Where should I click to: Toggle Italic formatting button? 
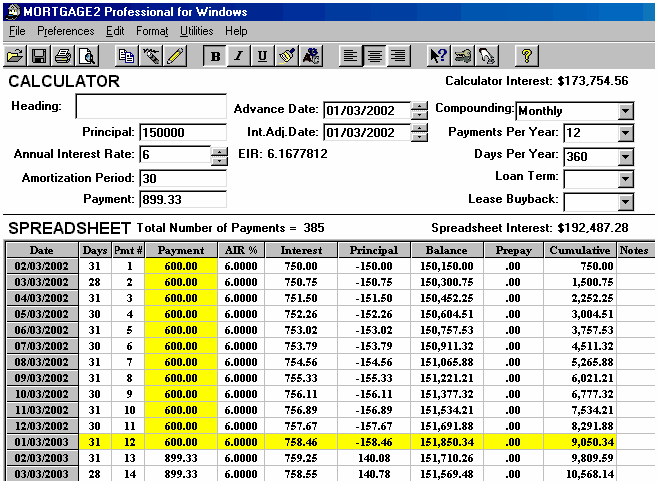[239, 55]
